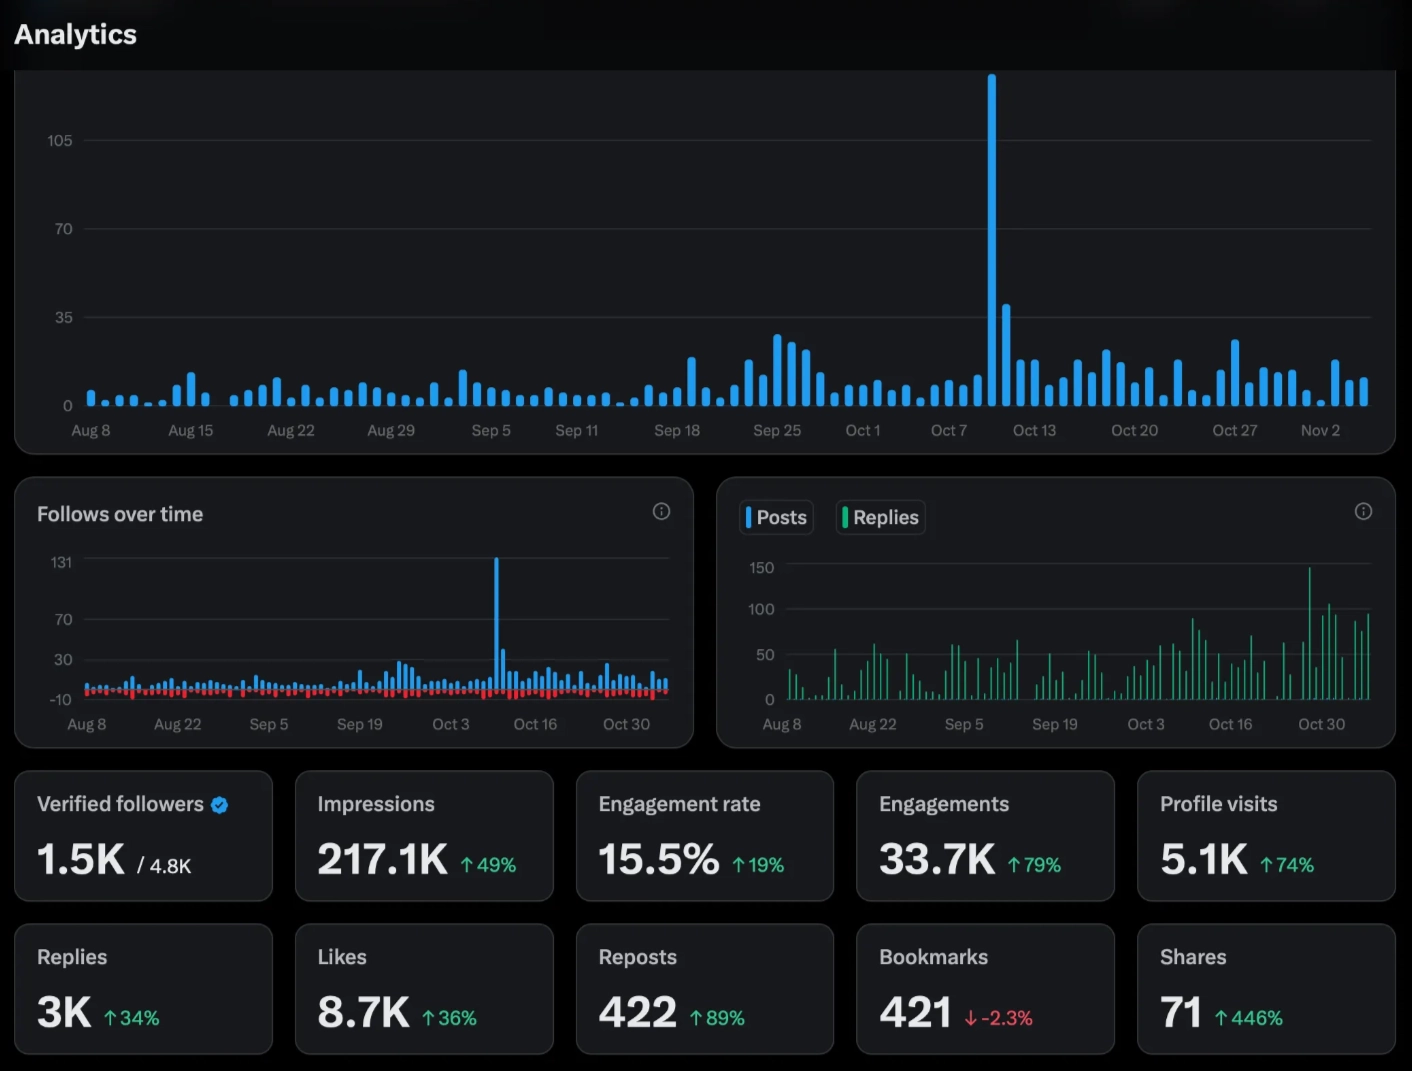
Task: Toggle the Posts series in the chart legend
Action: coord(776,517)
